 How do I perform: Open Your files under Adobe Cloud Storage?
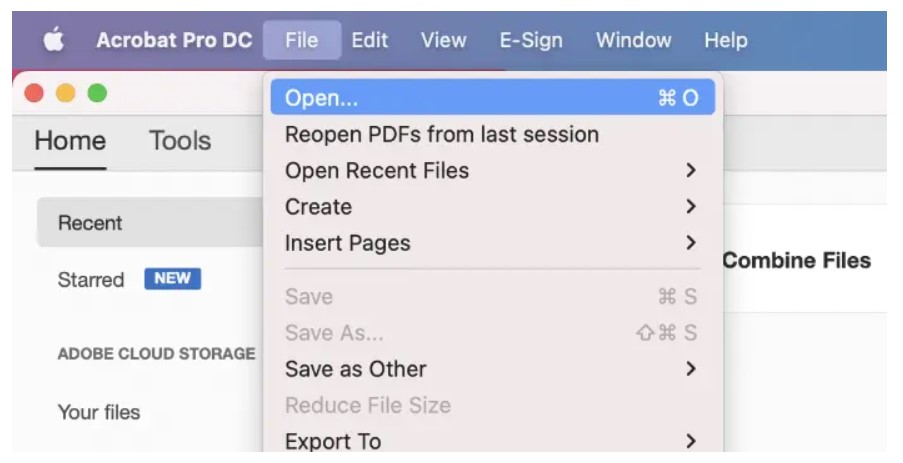point(99,412)
